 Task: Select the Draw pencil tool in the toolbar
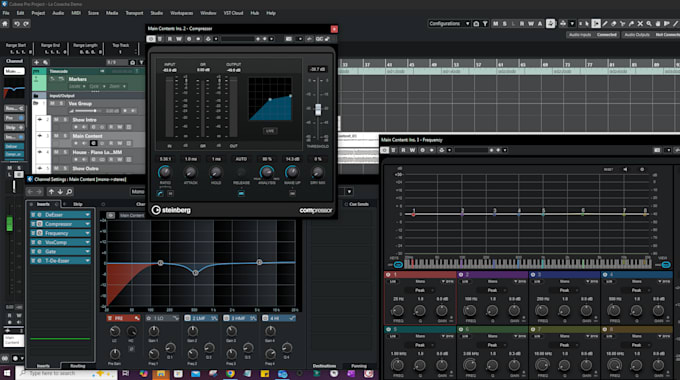[605, 24]
